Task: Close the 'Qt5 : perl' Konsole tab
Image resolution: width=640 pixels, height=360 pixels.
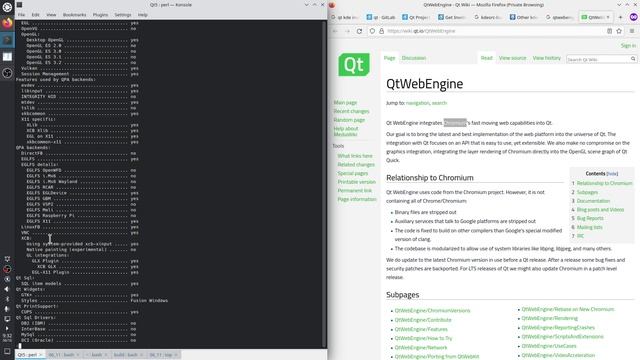Action: pos(41,355)
